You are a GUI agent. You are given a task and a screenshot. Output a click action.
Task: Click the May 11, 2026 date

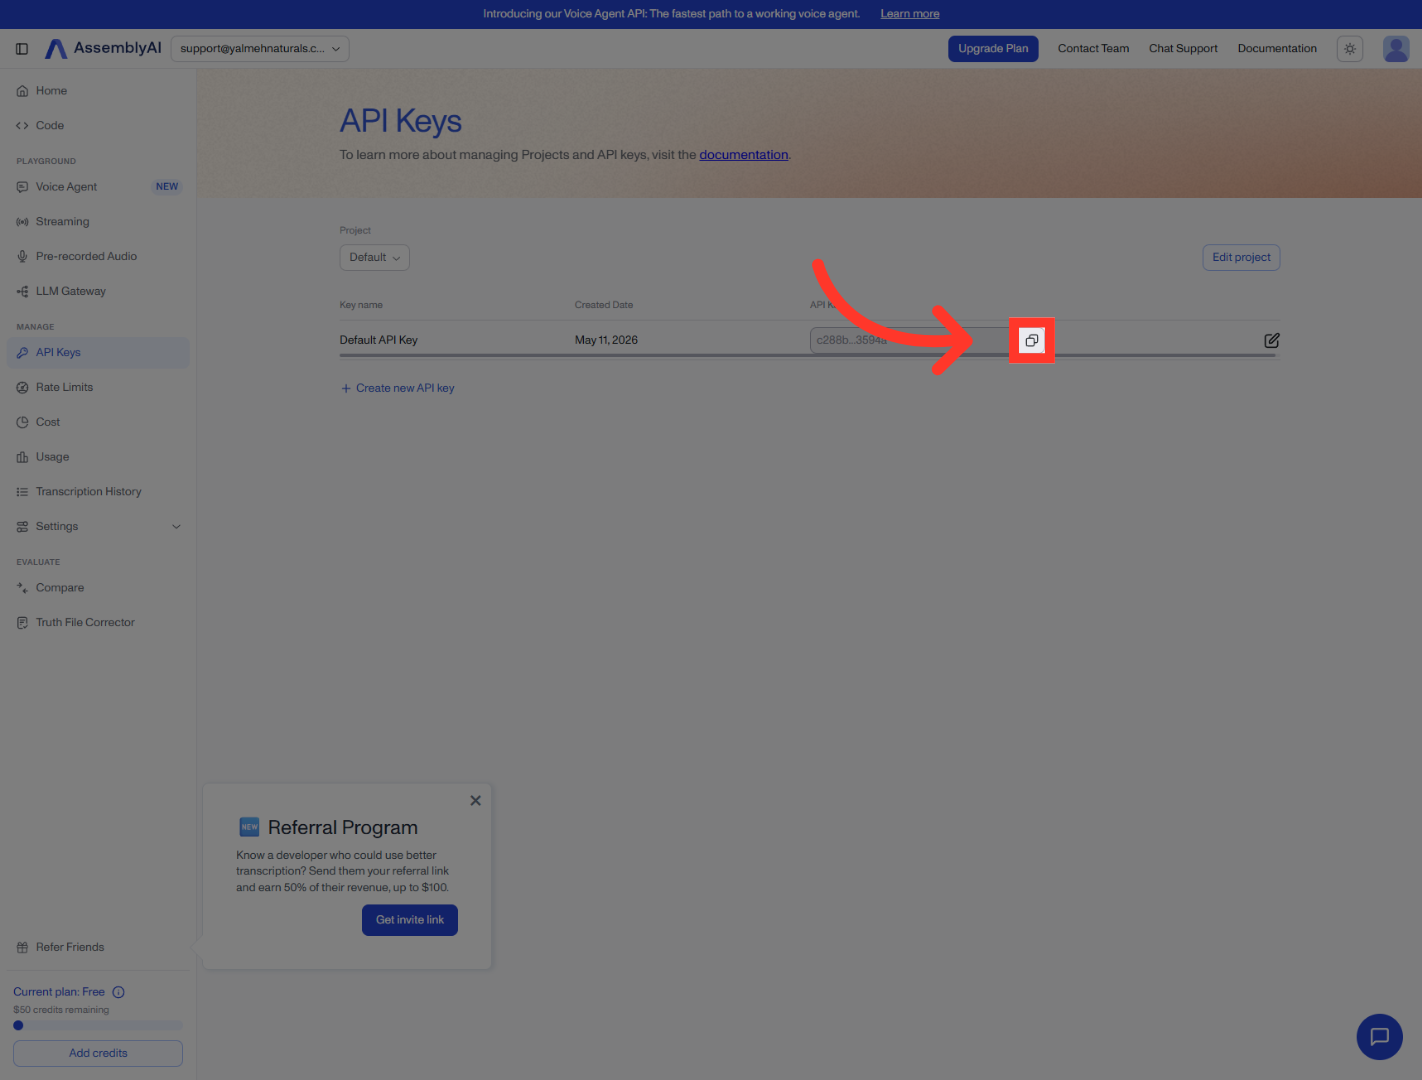tap(606, 341)
